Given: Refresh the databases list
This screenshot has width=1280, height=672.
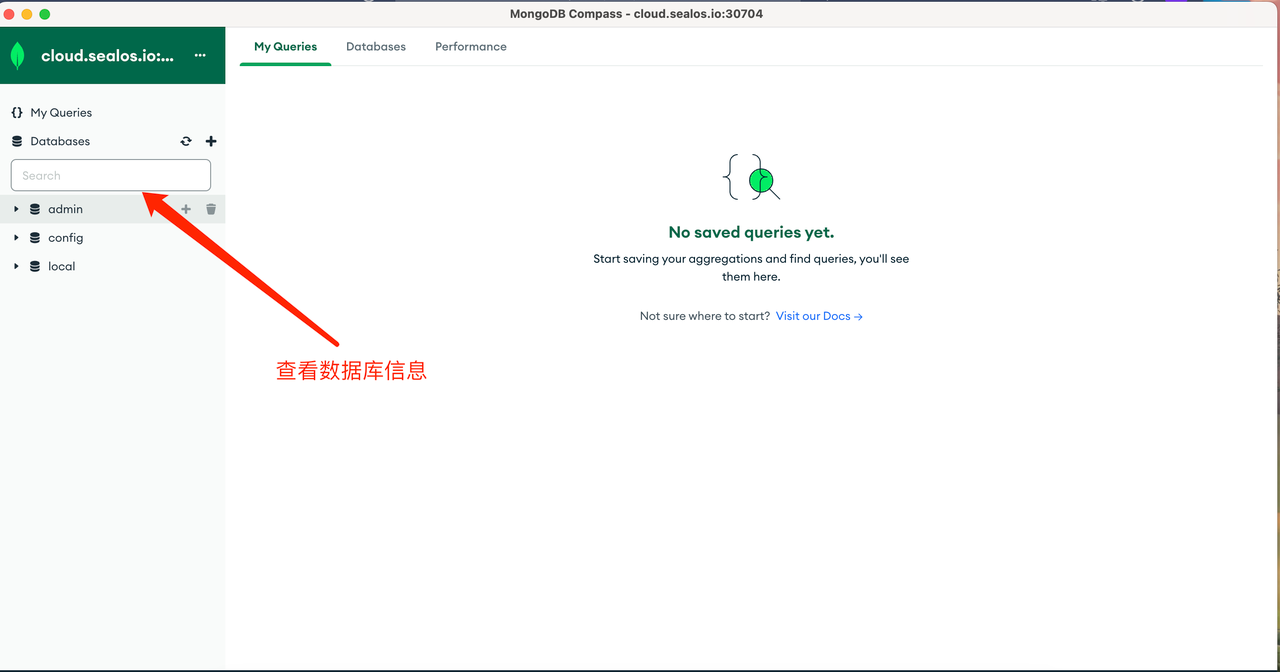Looking at the screenshot, I should (186, 141).
